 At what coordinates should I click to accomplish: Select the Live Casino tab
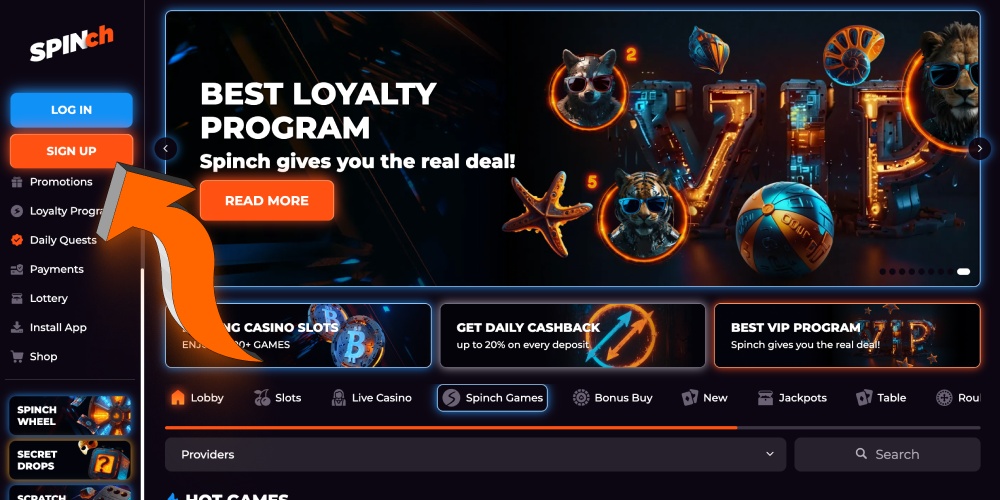(372, 398)
